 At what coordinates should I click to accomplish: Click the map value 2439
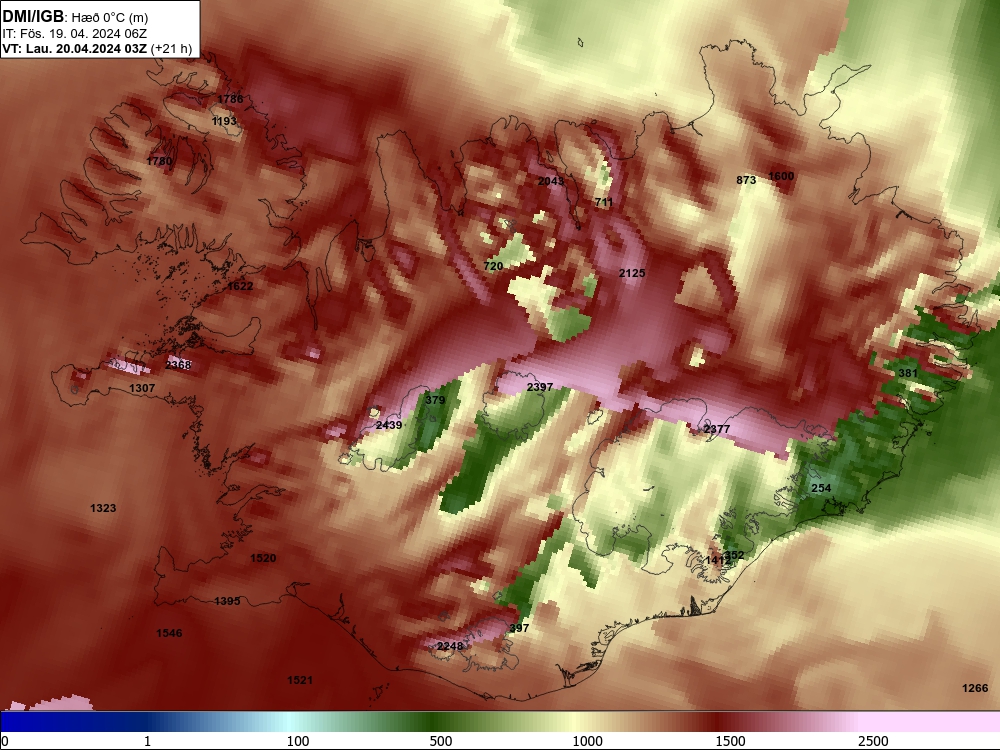[x=389, y=425]
